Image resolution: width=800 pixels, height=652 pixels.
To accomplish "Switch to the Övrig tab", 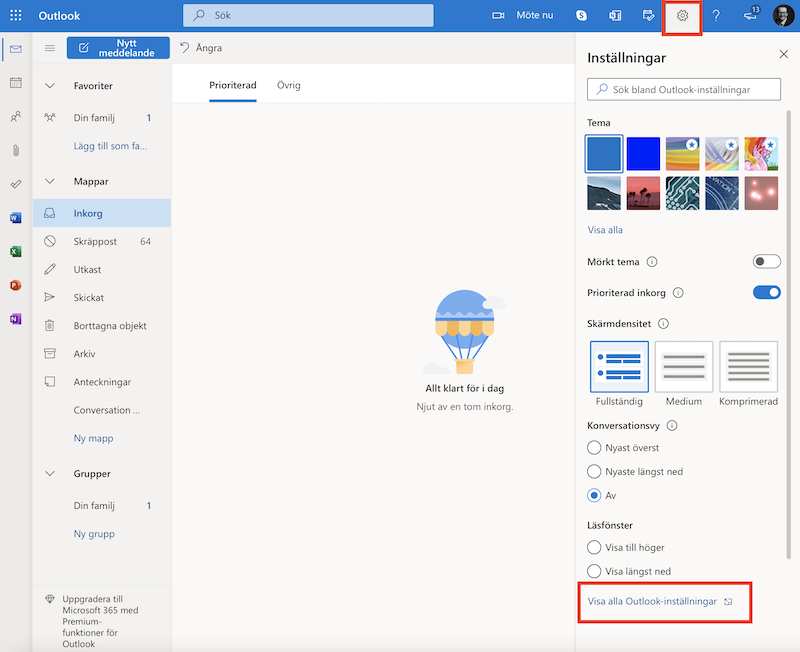I will 289,85.
